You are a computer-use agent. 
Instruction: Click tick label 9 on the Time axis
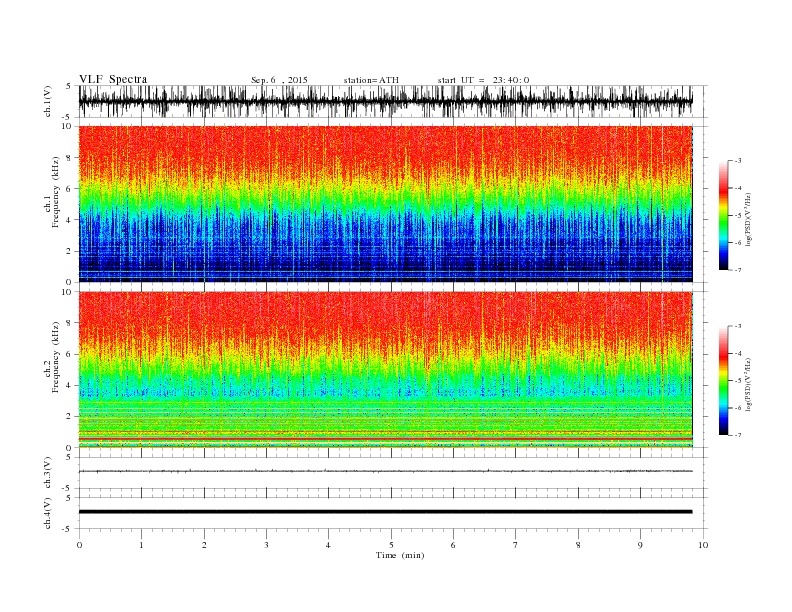pos(640,545)
